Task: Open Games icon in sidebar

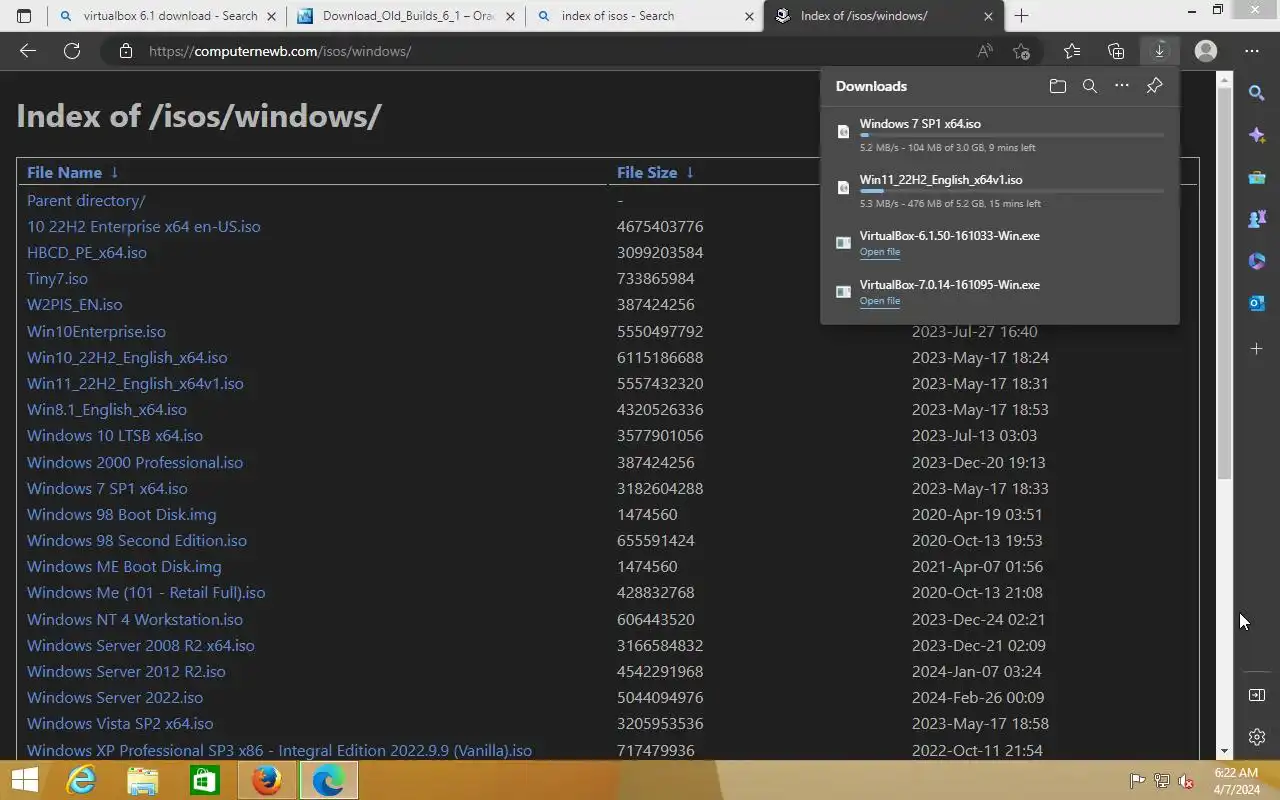Action: pyautogui.click(x=1257, y=218)
